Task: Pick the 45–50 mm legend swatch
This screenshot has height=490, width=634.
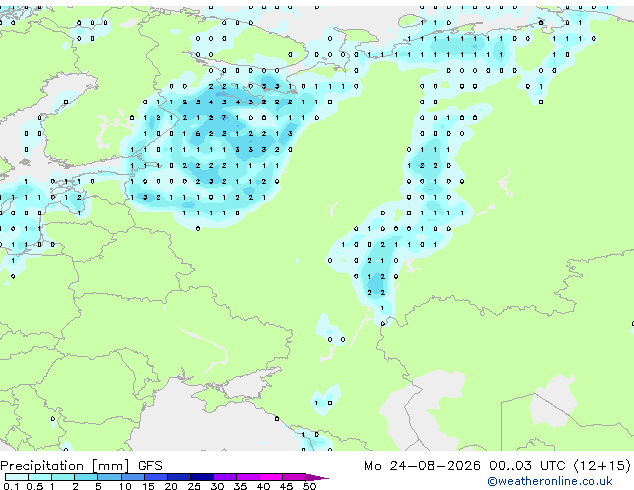Action: click(x=294, y=477)
